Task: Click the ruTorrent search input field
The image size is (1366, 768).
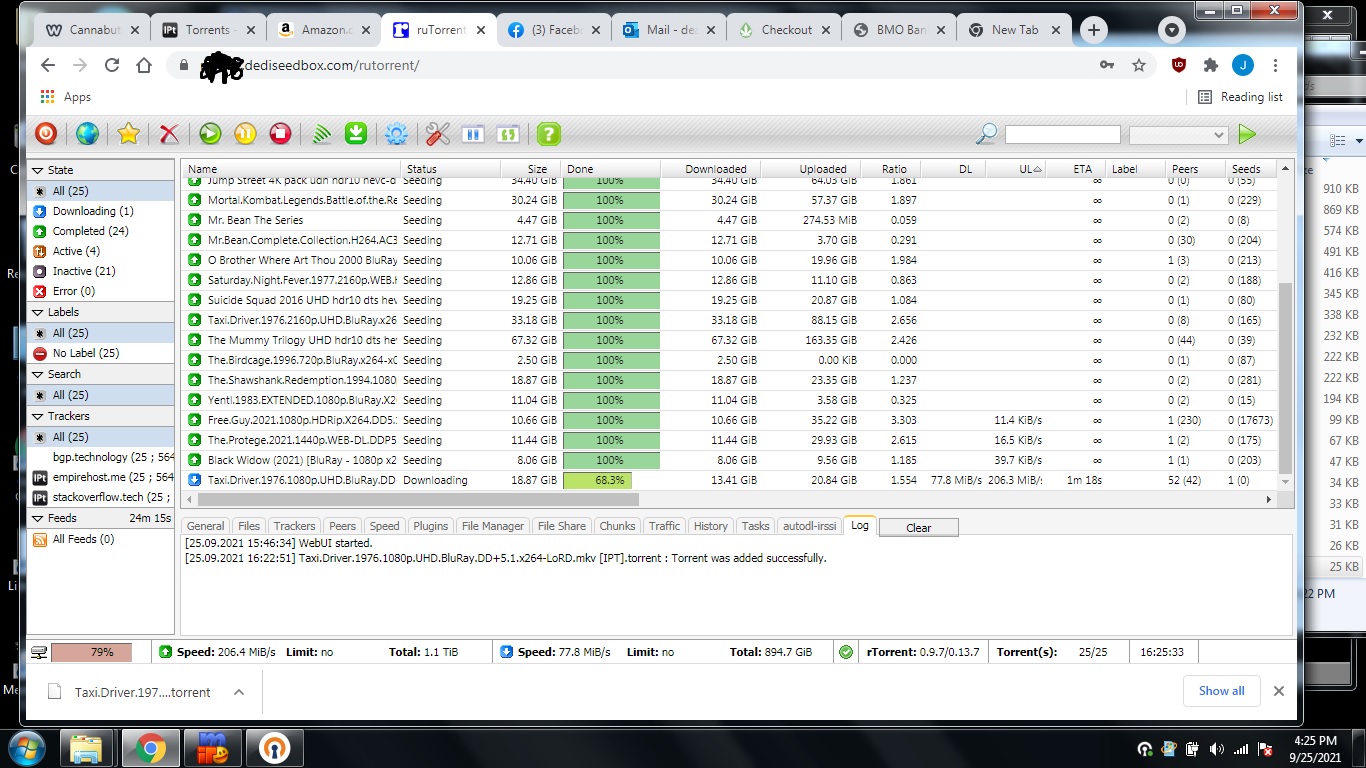Action: click(x=1063, y=135)
